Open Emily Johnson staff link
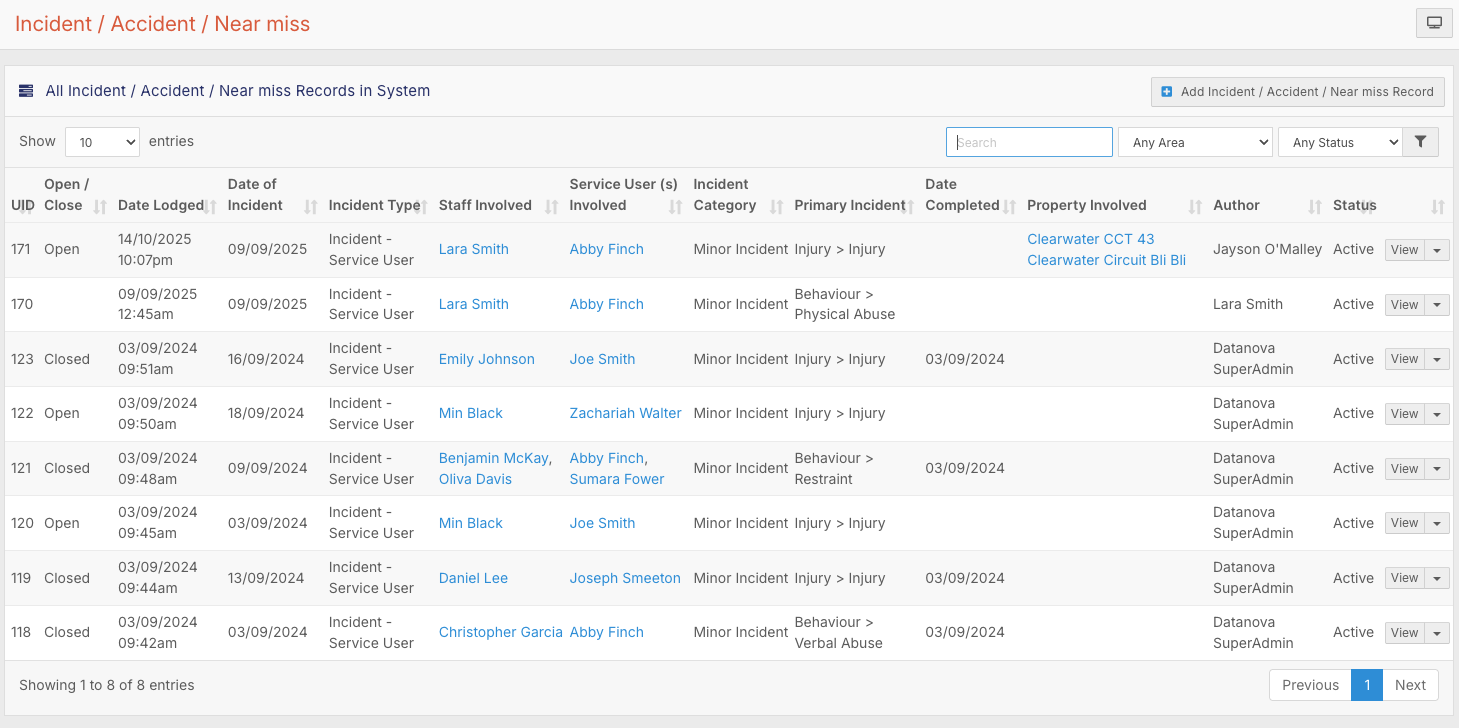Screen dimensions: 1459x728 pyautogui.click(x=487, y=359)
